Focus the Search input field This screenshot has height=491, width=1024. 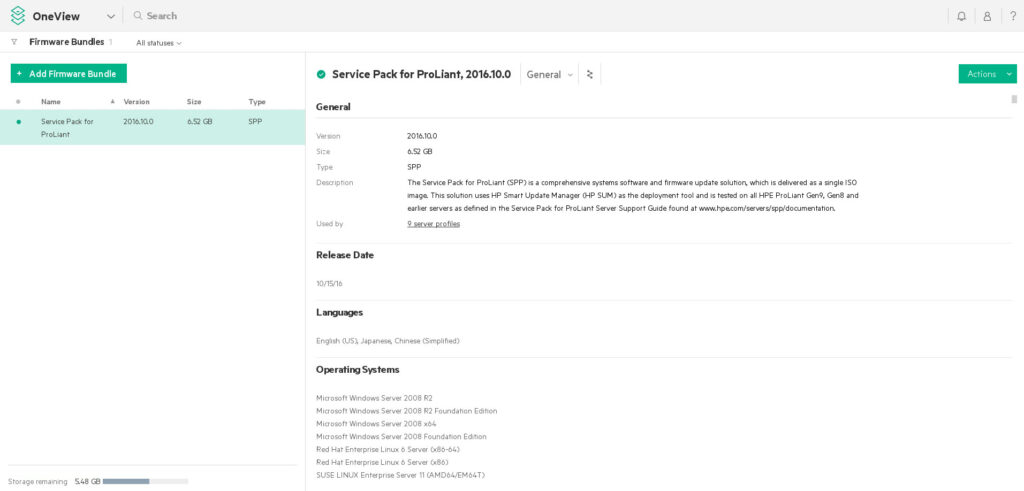tap(161, 16)
